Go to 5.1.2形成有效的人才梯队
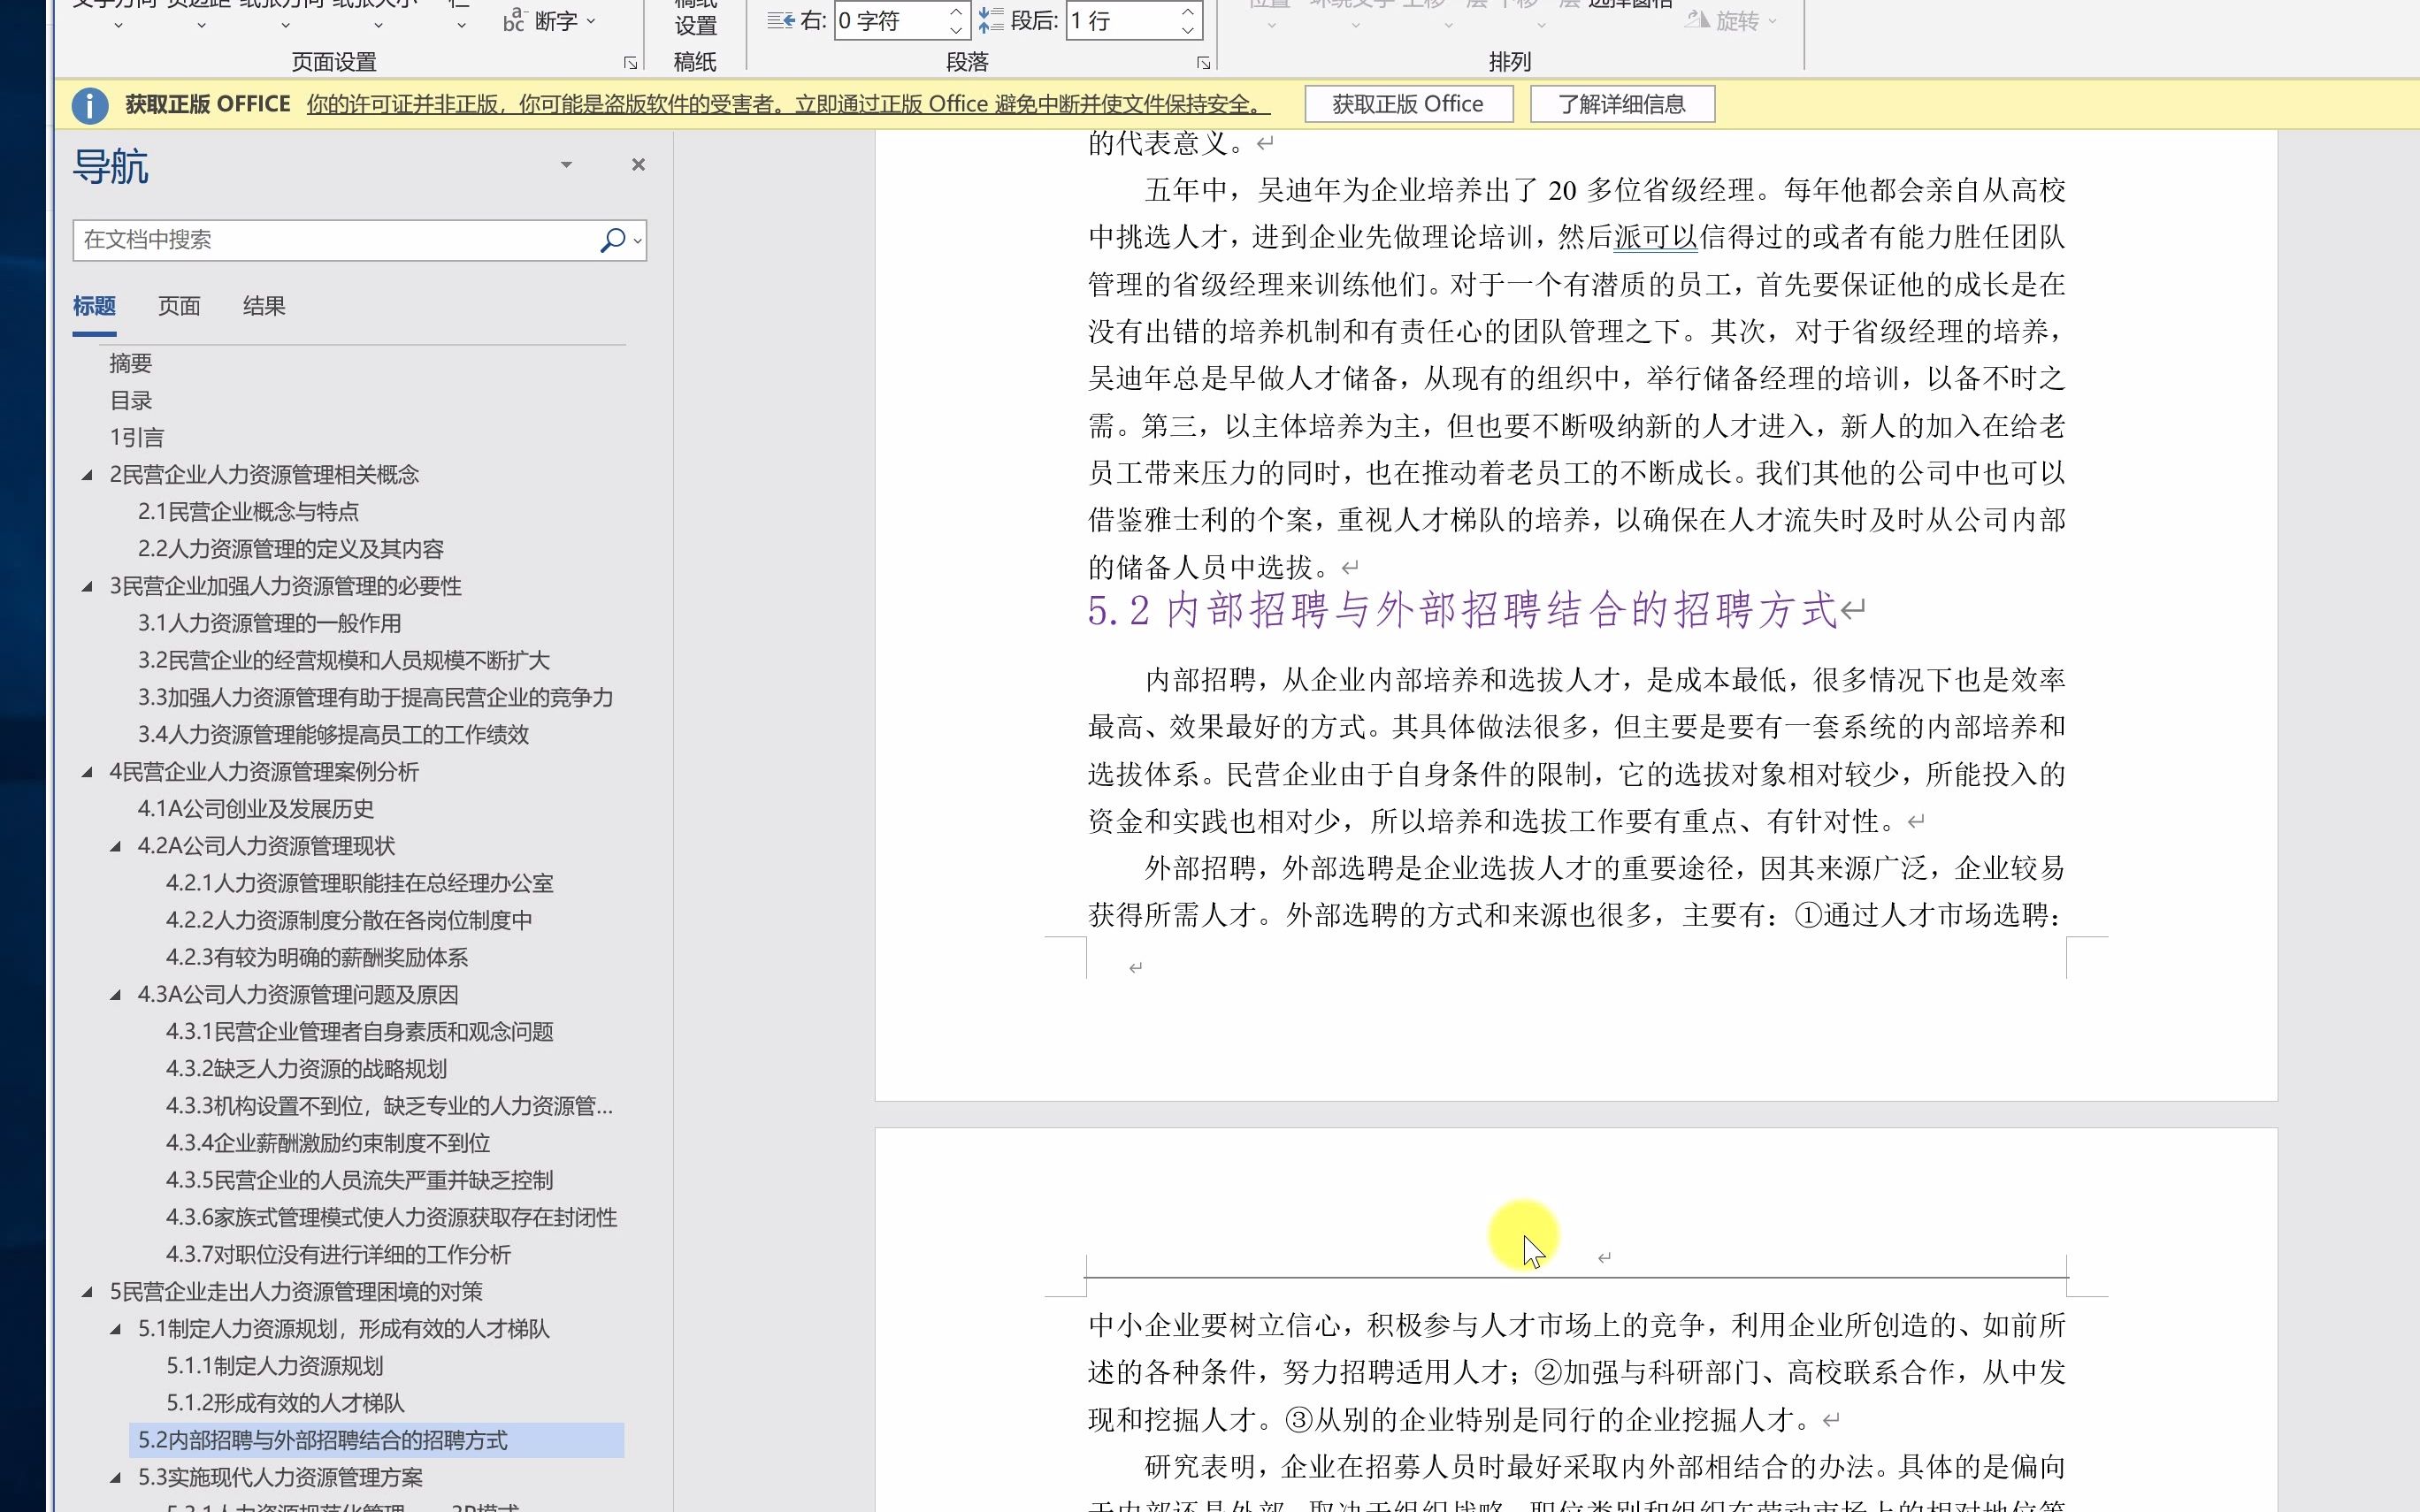This screenshot has height=1512, width=2420. (285, 1403)
